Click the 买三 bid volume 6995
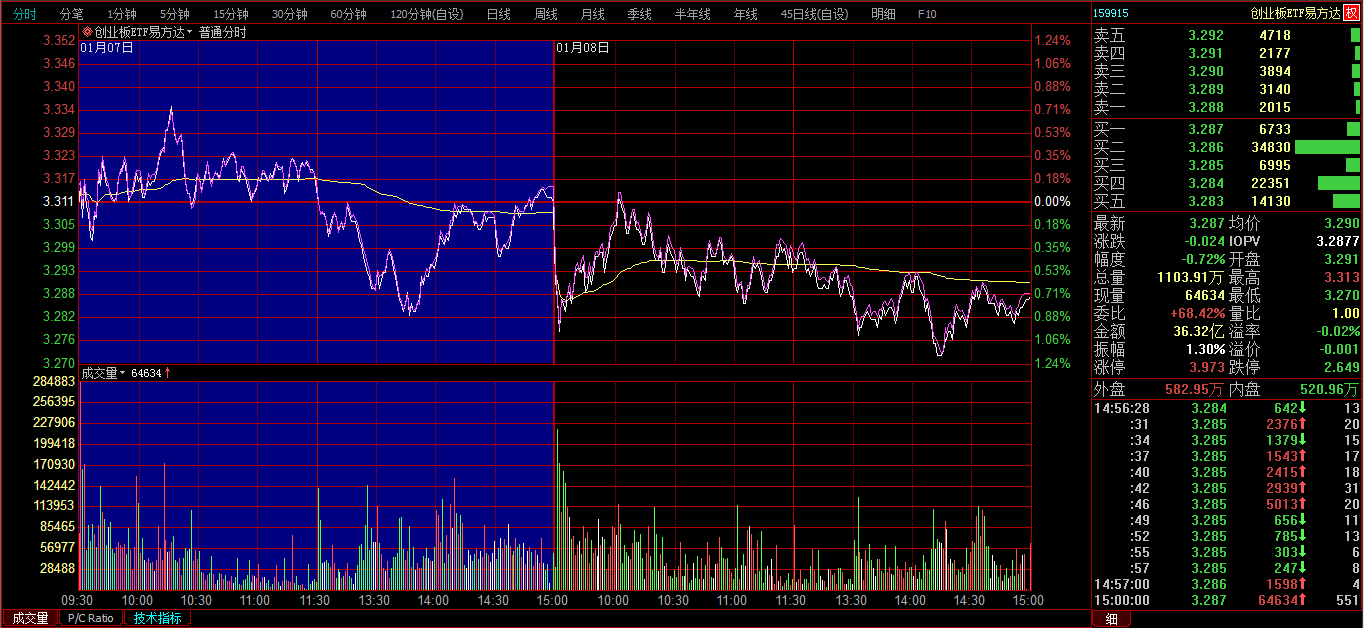Viewport: 1364px width, 628px height. [x=1275, y=165]
